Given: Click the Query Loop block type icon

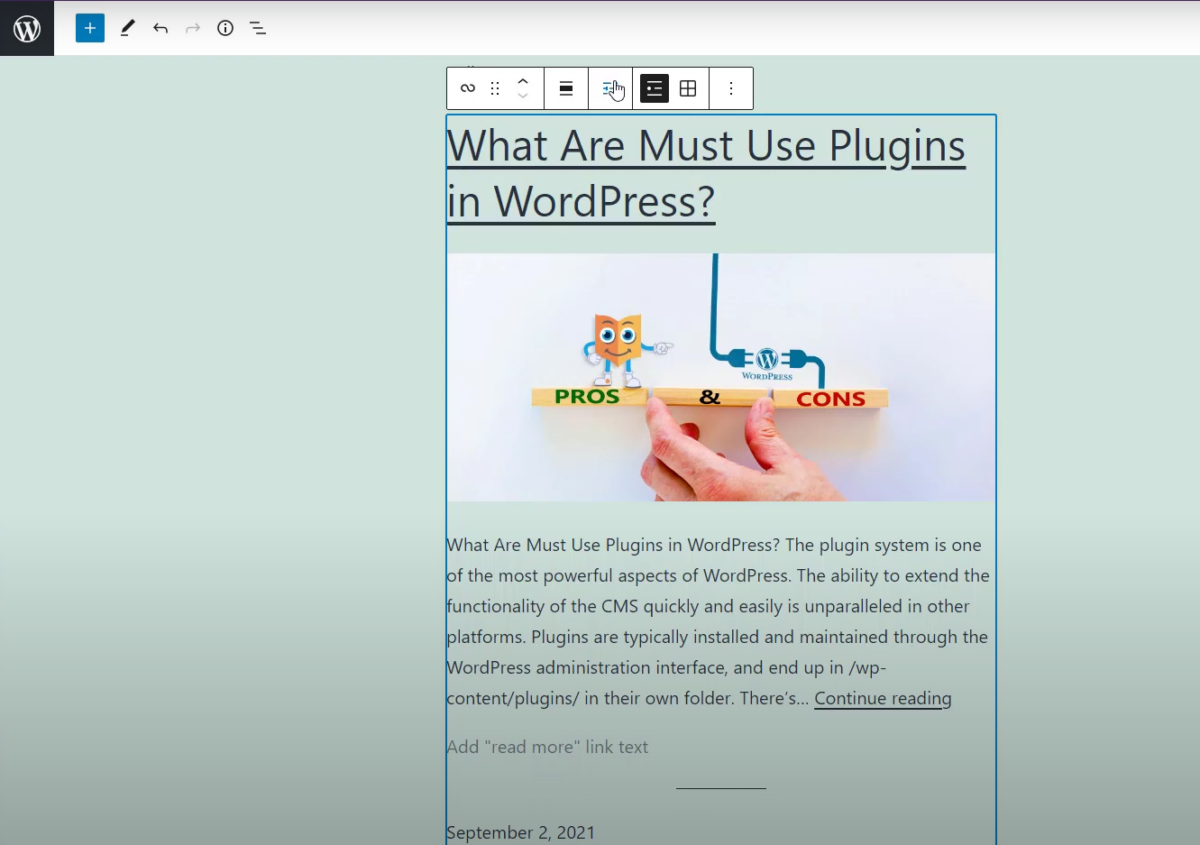Looking at the screenshot, I should [x=467, y=88].
